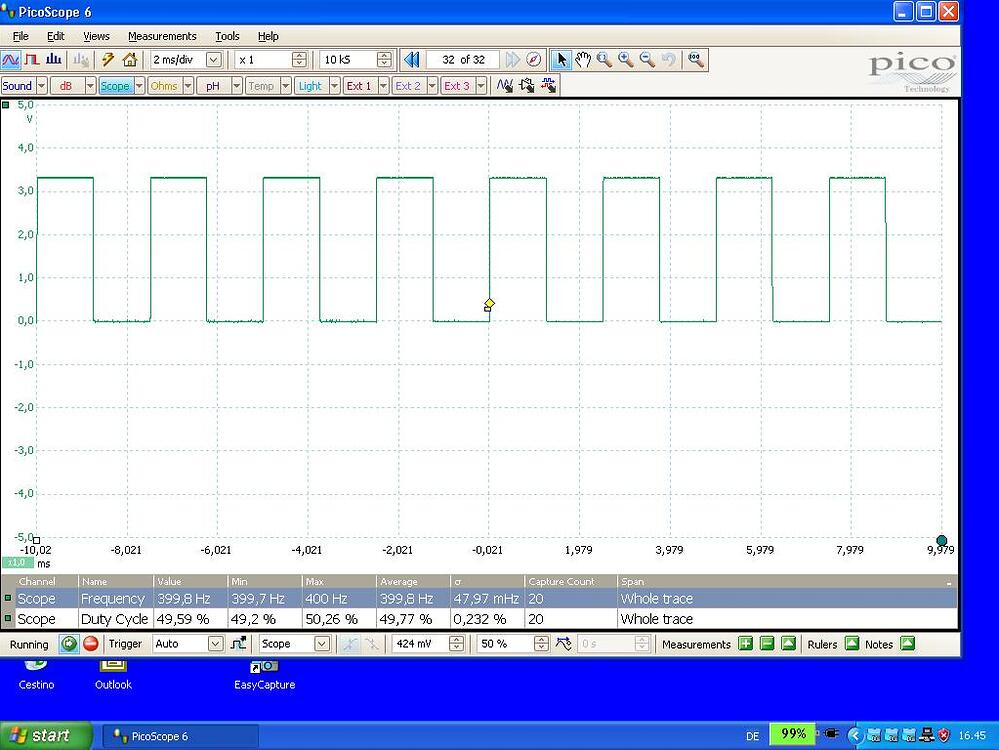Go to first waveform buffer

pyautogui.click(x=411, y=60)
